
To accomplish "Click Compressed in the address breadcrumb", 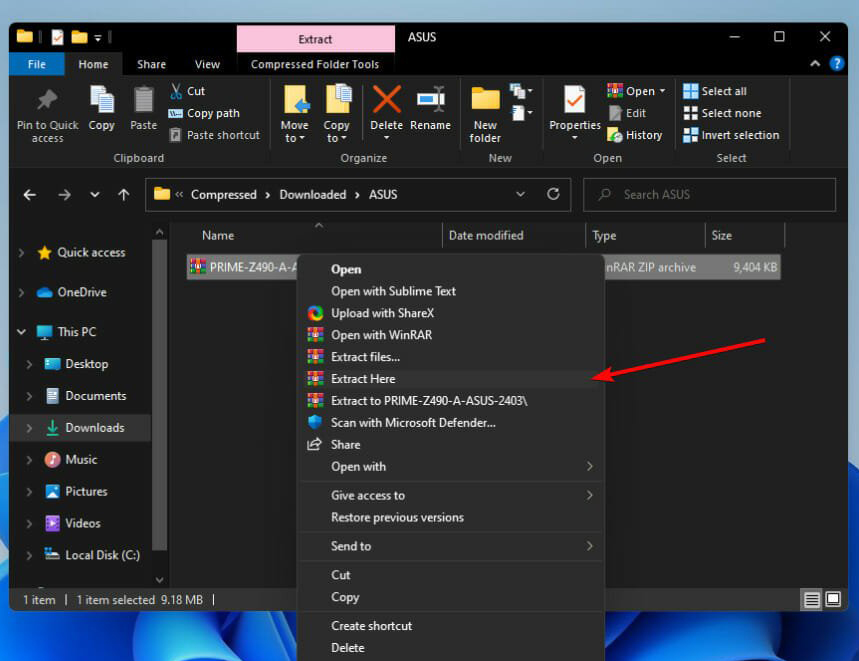I will tap(224, 194).
